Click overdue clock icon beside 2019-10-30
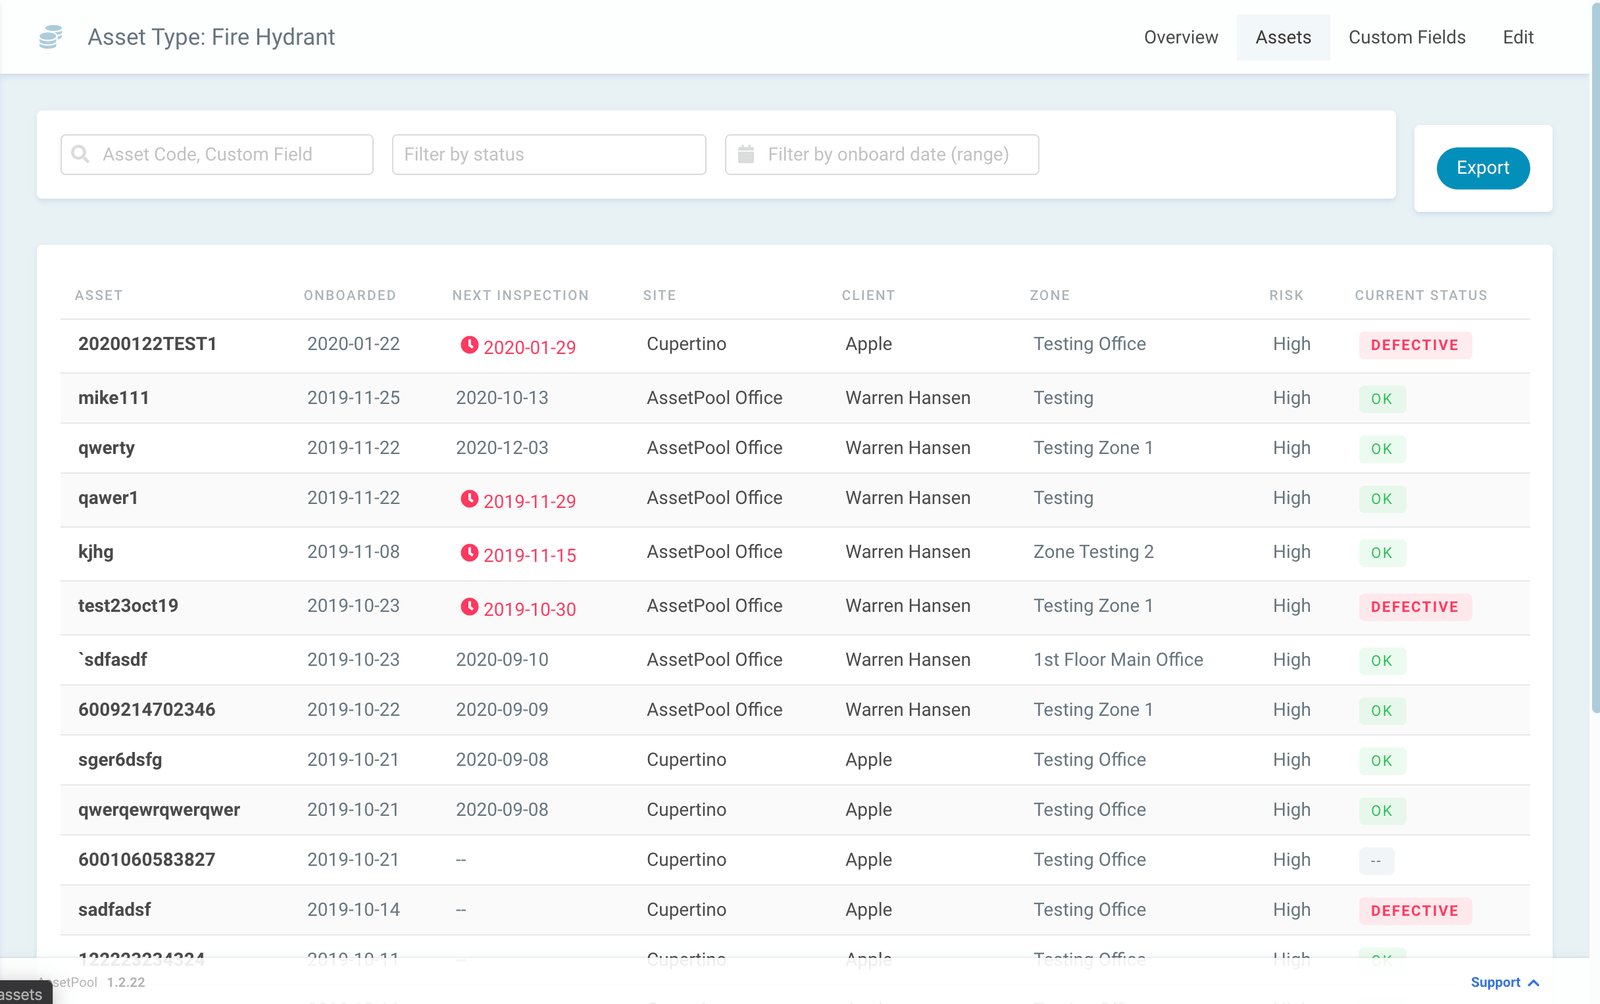Screen dimensions: 1600x1004 pyautogui.click(x=469, y=607)
